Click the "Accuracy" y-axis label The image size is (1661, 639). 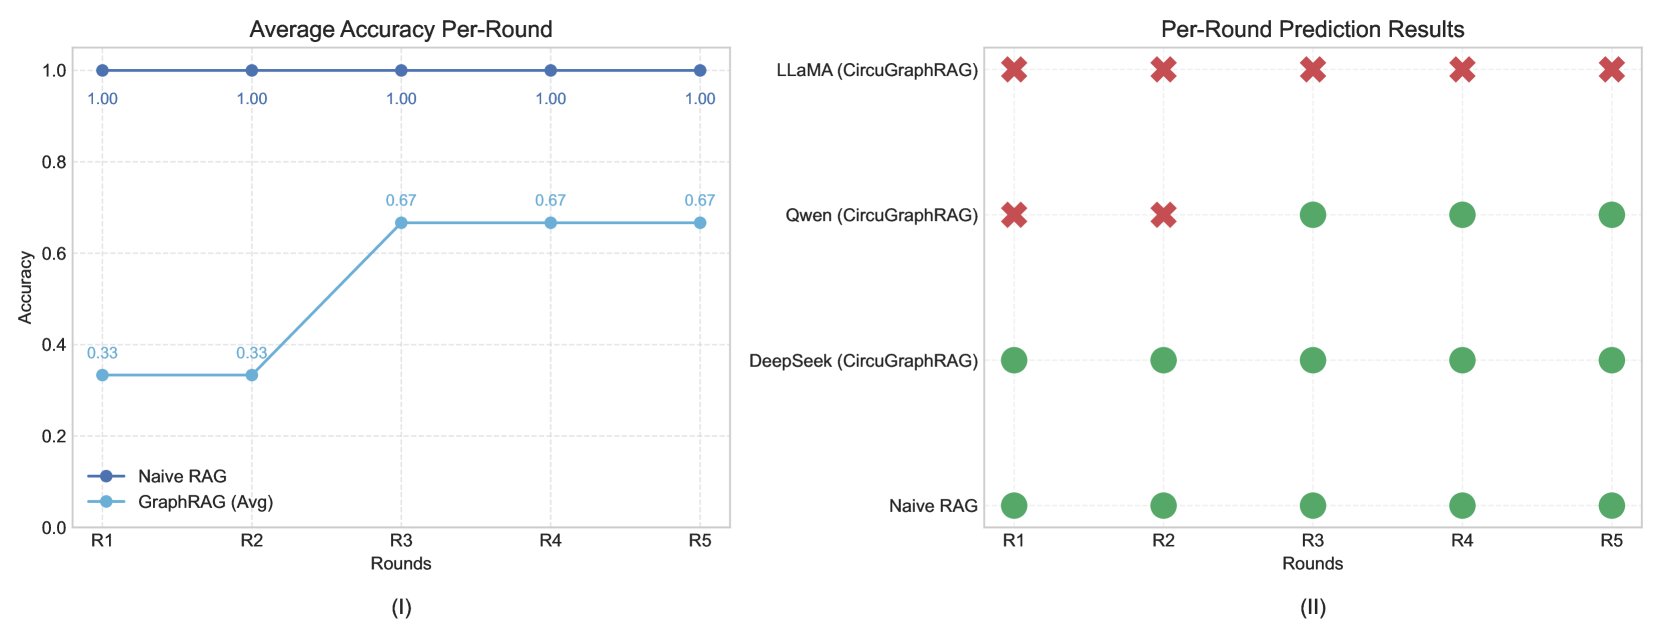(x=26, y=287)
